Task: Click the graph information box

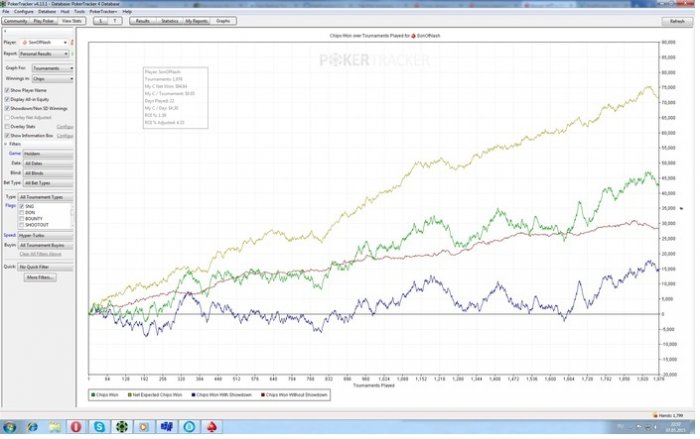Action: [x=175, y=98]
